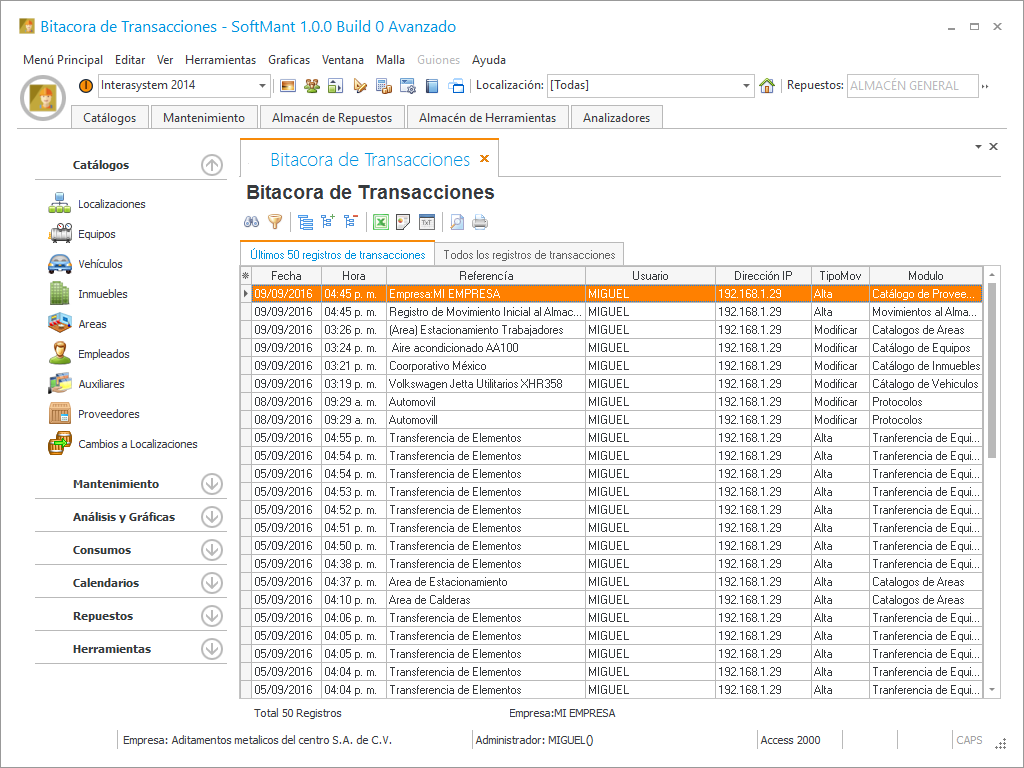
Task: Sort the grid by the Usuario column header
Action: (x=650, y=275)
